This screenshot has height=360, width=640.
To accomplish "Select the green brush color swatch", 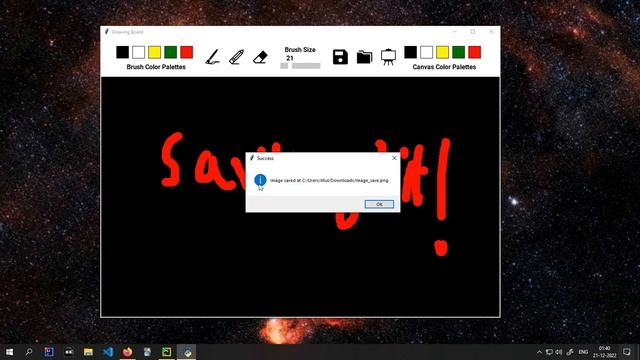I will tap(171, 52).
